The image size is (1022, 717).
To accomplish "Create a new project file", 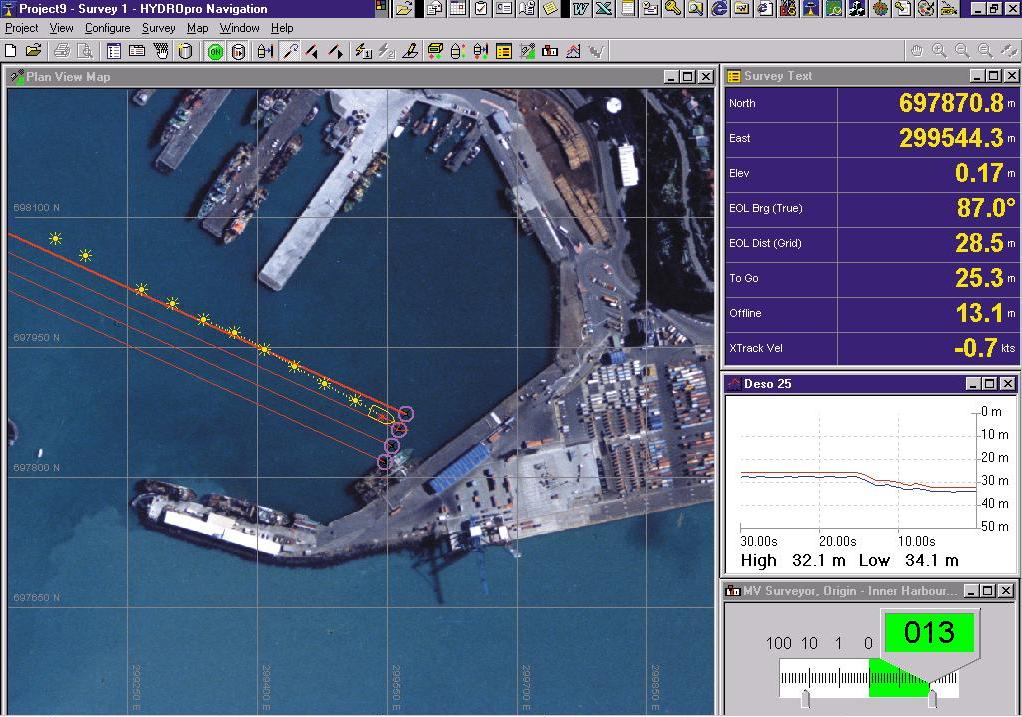I will pyautogui.click(x=10, y=51).
